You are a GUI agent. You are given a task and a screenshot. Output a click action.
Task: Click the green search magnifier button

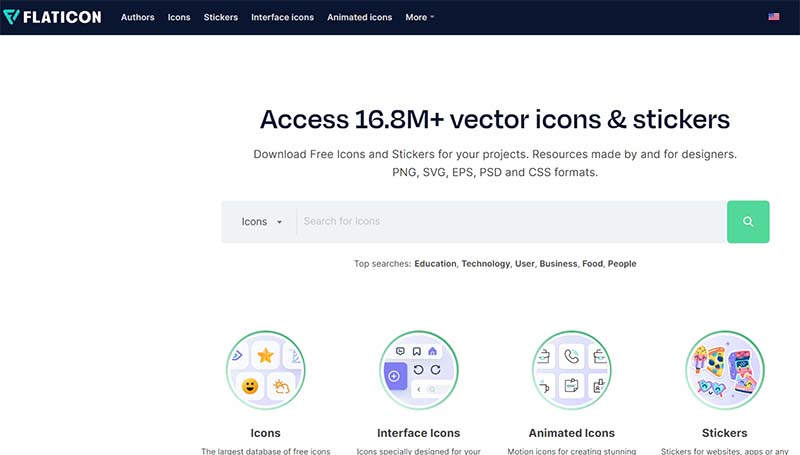click(x=748, y=221)
